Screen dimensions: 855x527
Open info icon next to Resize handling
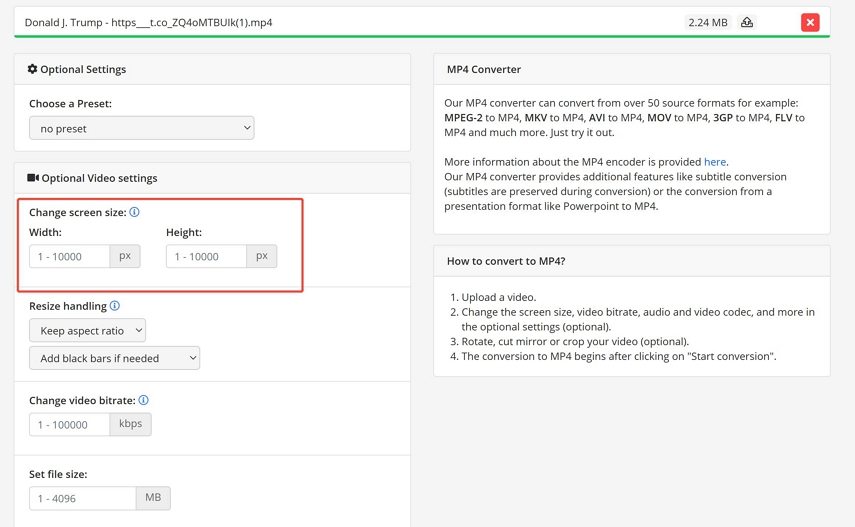tap(115, 306)
